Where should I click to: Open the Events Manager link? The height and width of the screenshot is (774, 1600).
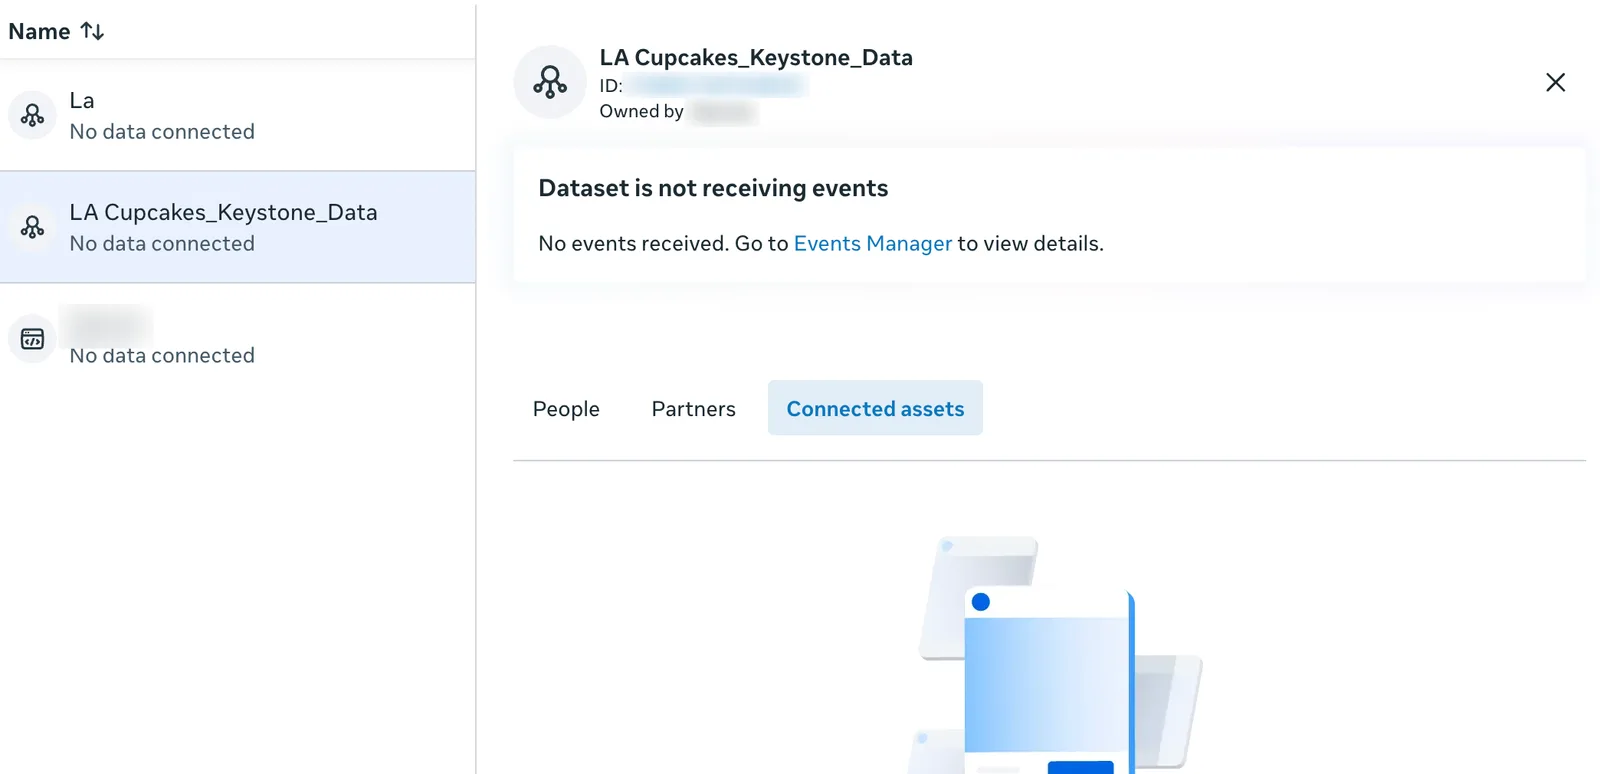[x=872, y=243]
